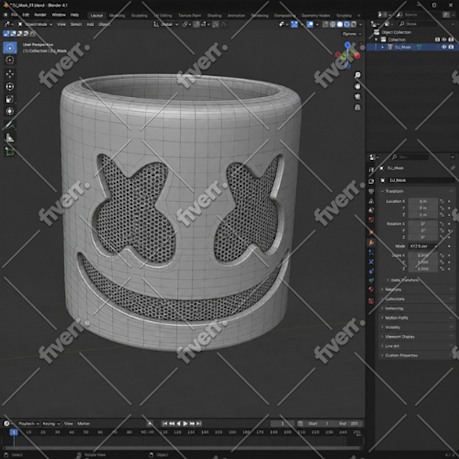Open the Particles properties tab icon
The image size is (459, 459).
pyautogui.click(x=371, y=252)
